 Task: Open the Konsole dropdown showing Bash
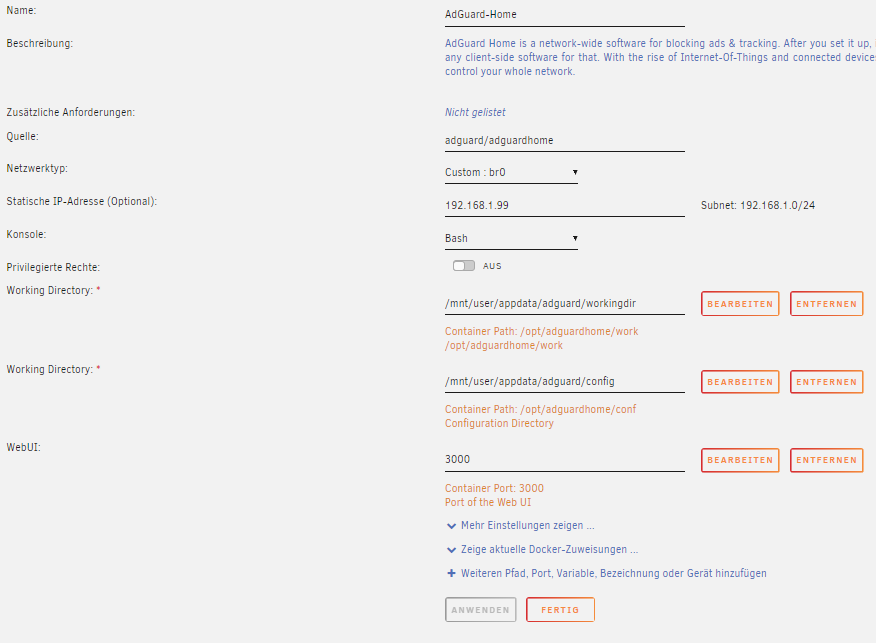[511, 239]
